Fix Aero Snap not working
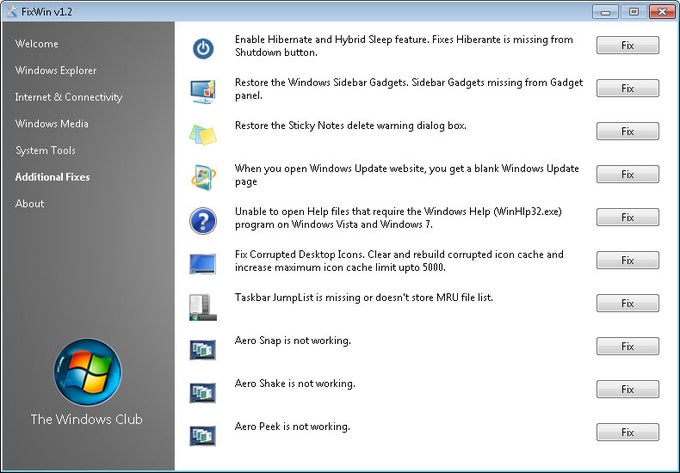 [628, 346]
